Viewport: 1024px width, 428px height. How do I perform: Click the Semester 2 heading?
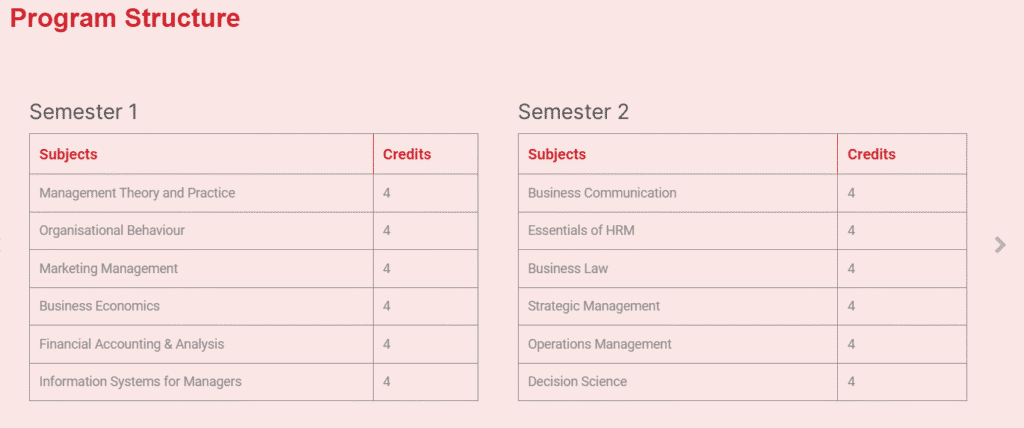(573, 112)
